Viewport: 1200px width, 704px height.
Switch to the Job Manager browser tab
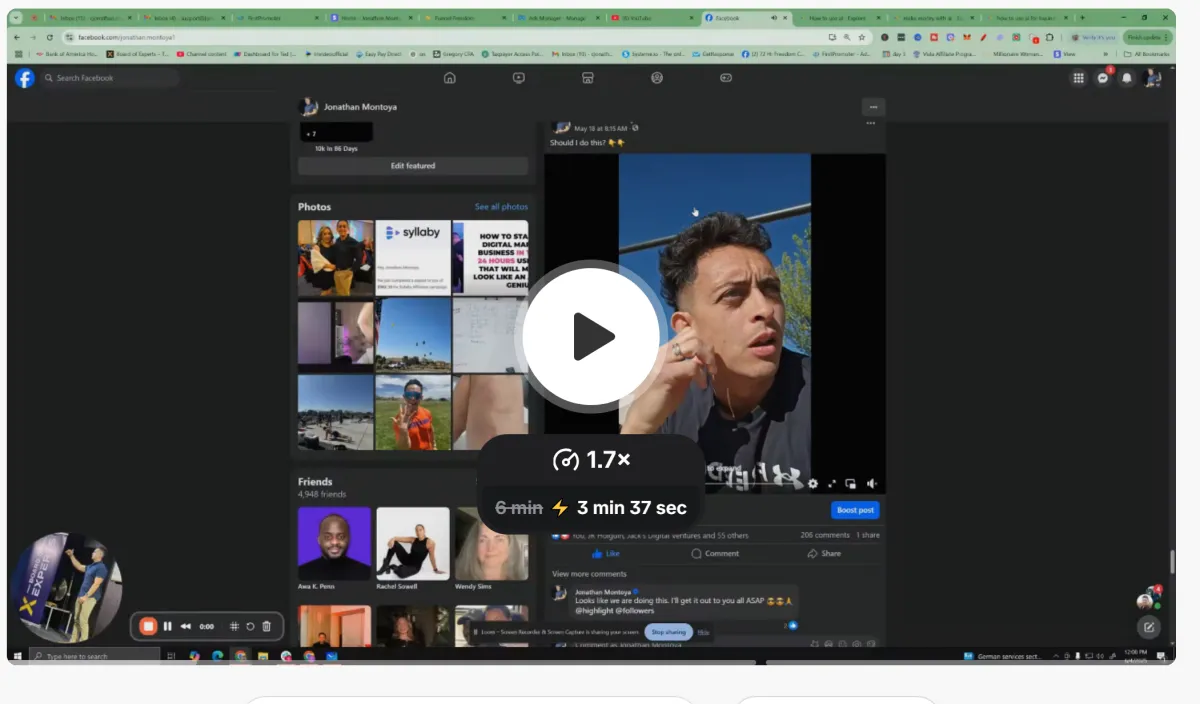click(558, 18)
